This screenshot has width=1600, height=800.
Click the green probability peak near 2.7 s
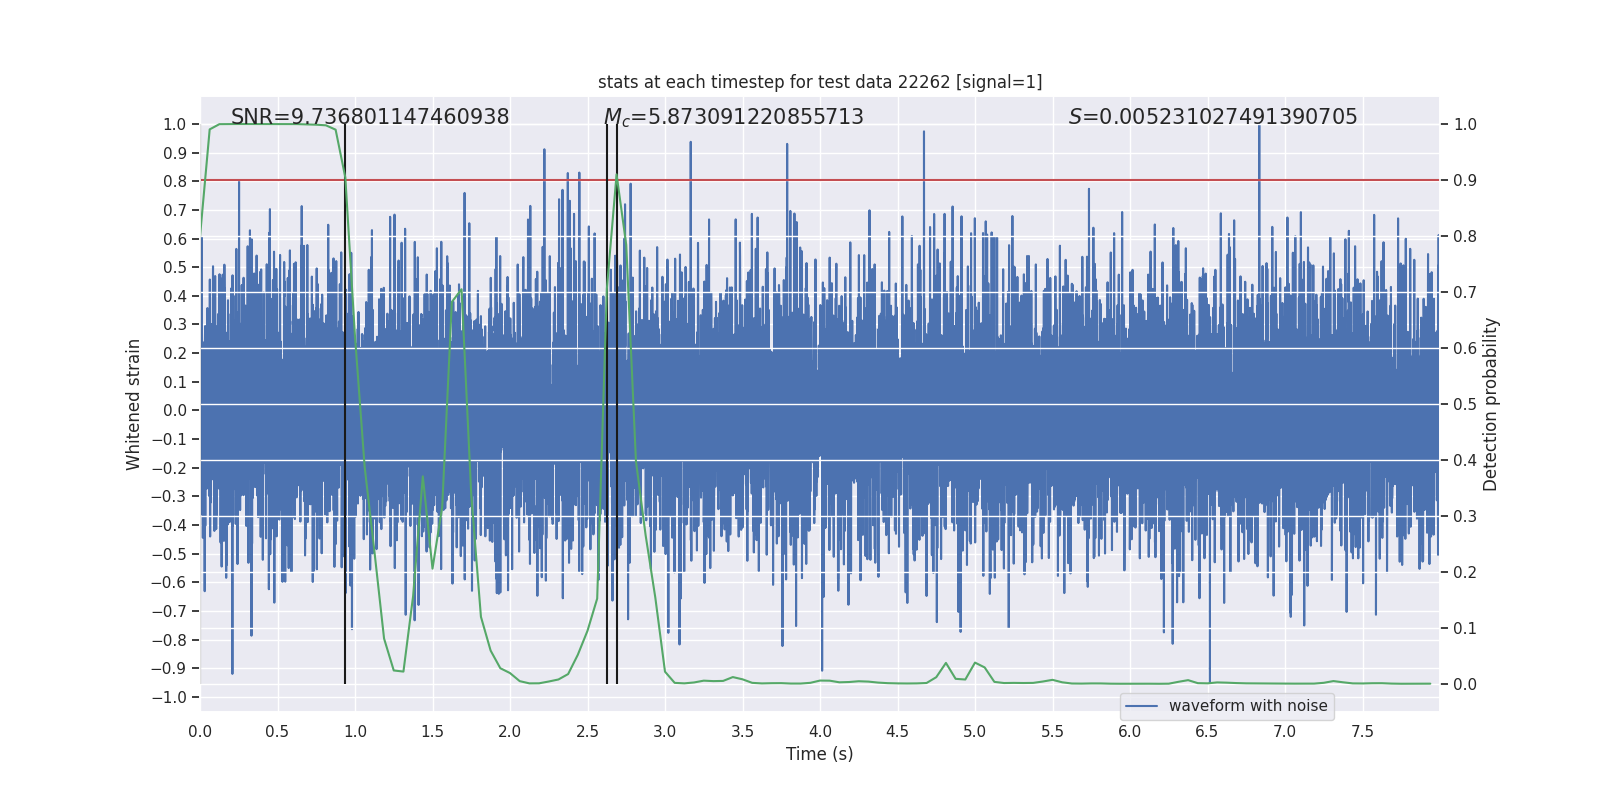617,176
